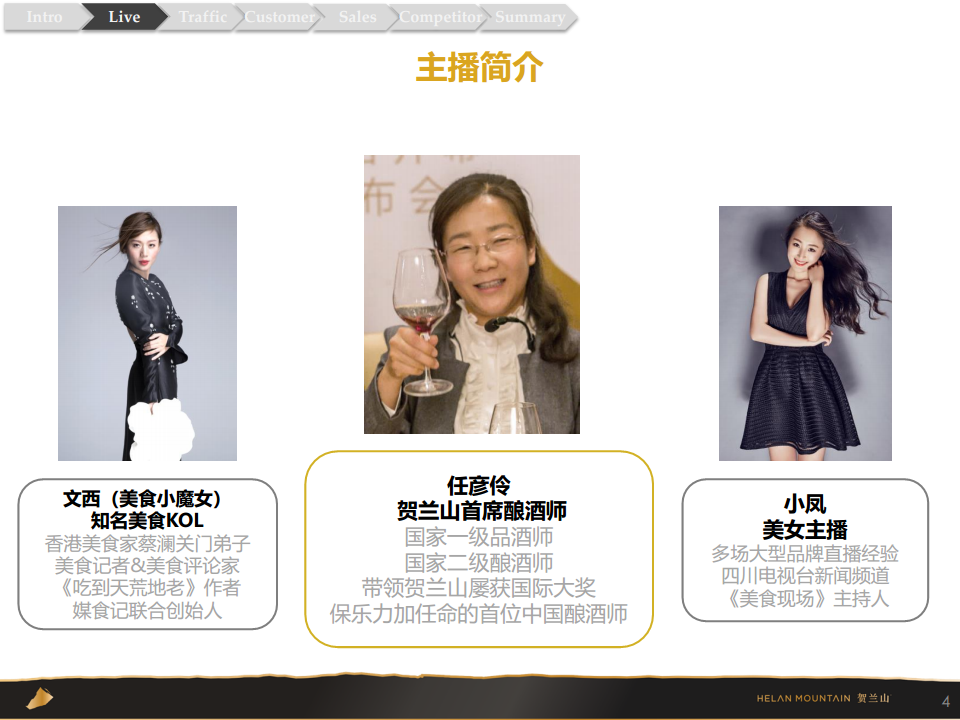Click the title 贺兰山首席酿酒师
Image resolution: width=960 pixels, height=720 pixels.
coord(481,511)
